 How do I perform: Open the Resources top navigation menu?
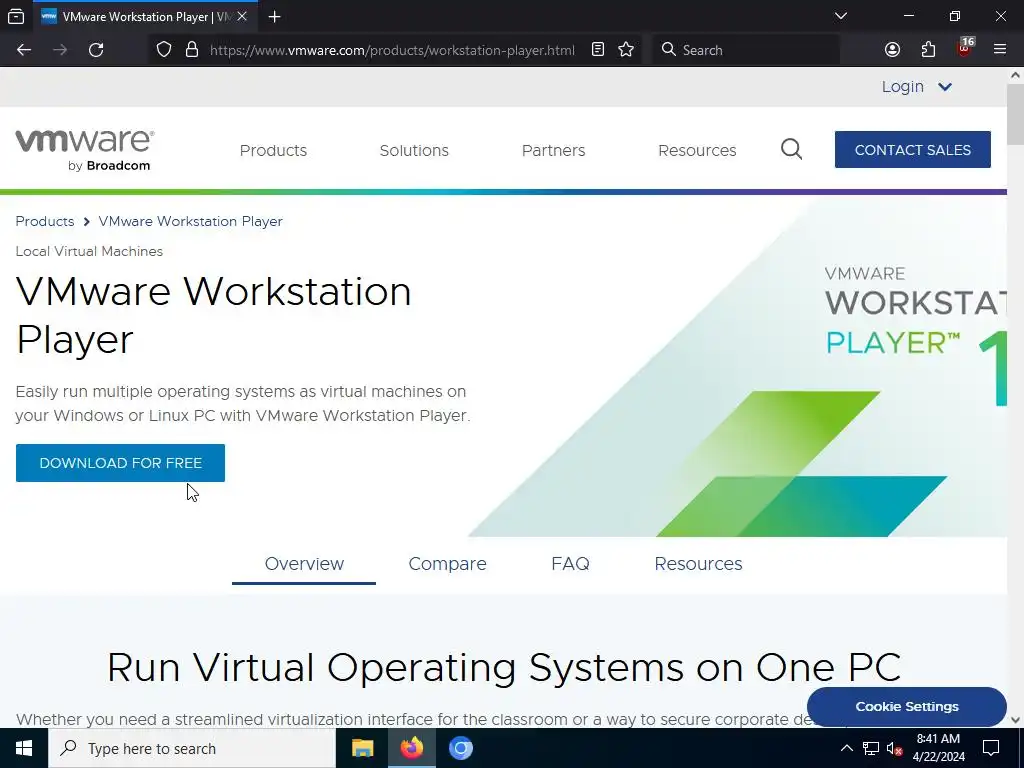coord(697,150)
